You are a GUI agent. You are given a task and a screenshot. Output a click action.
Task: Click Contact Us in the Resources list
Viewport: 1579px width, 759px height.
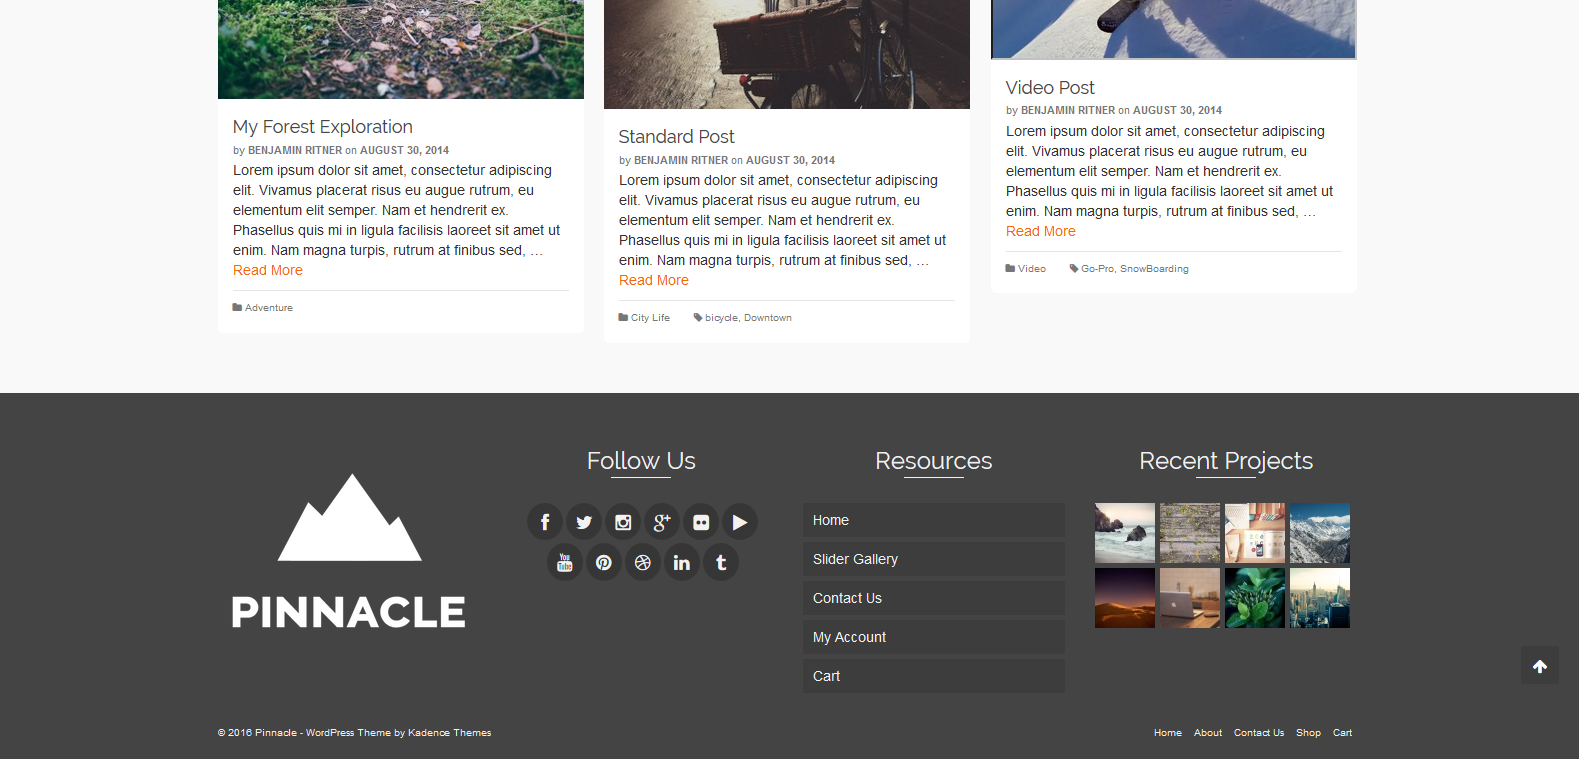click(x=847, y=598)
